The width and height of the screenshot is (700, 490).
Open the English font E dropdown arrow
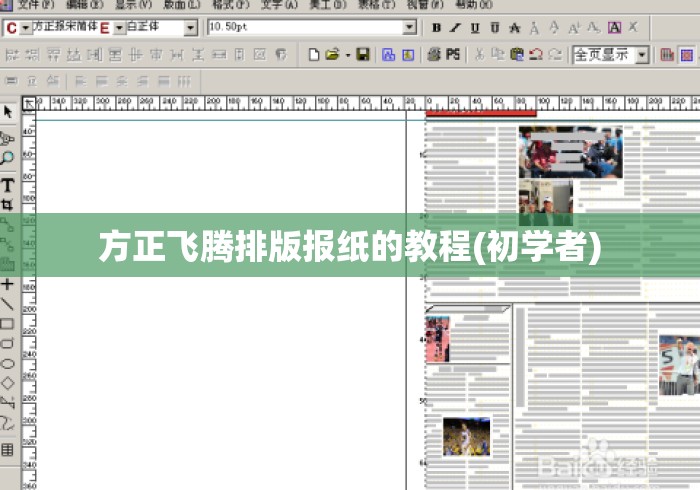(x=119, y=28)
